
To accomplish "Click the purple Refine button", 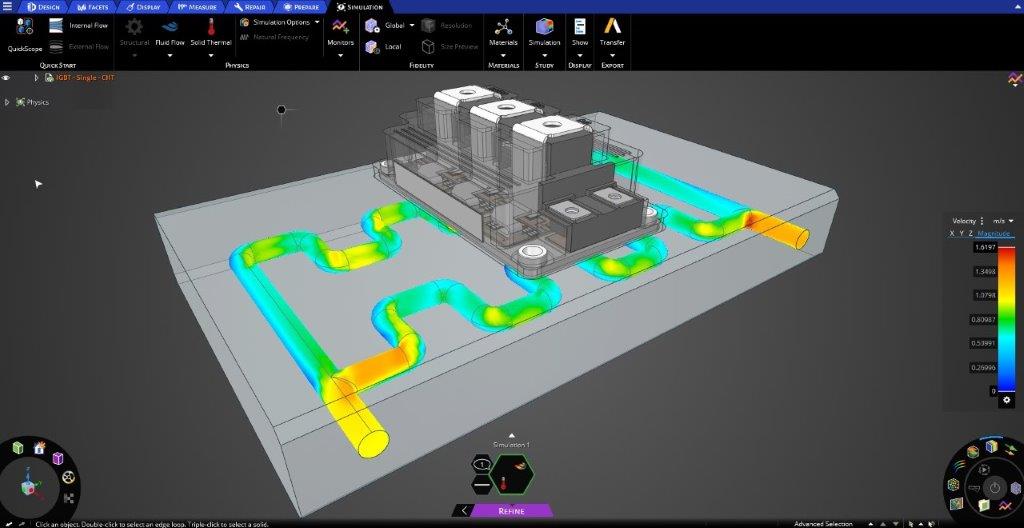I will (511, 510).
